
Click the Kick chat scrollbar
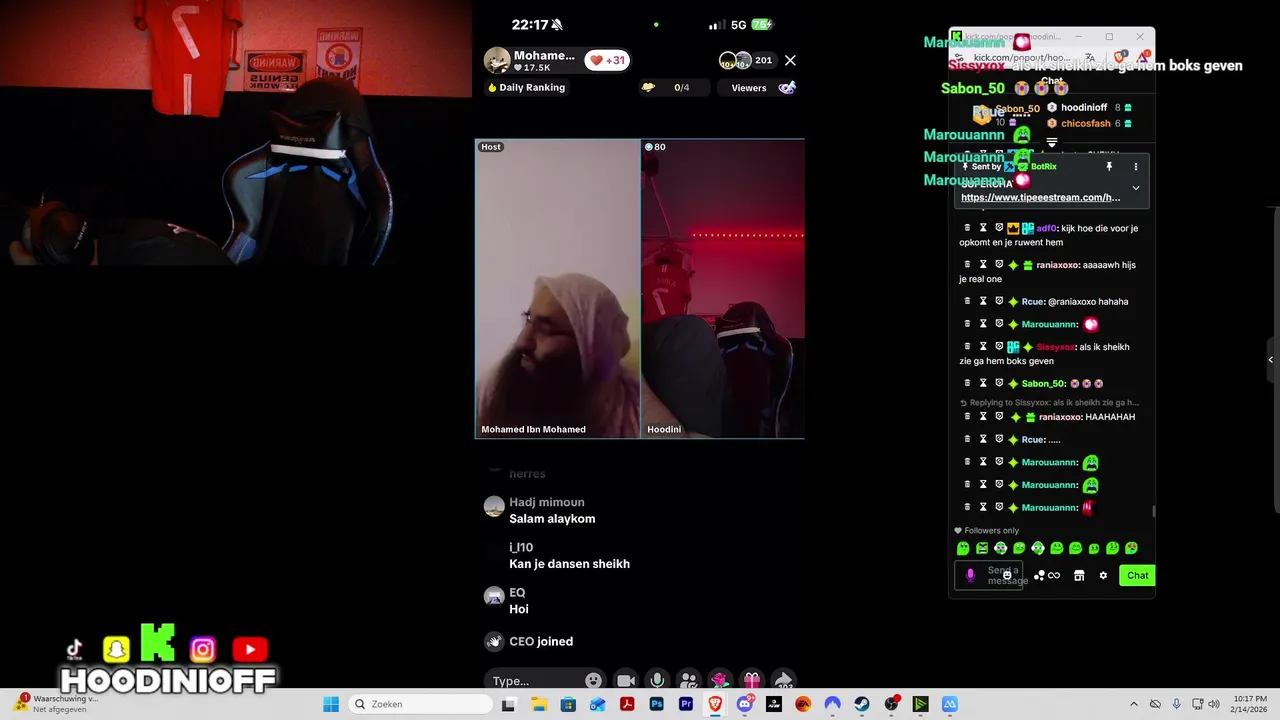[x=1152, y=511]
